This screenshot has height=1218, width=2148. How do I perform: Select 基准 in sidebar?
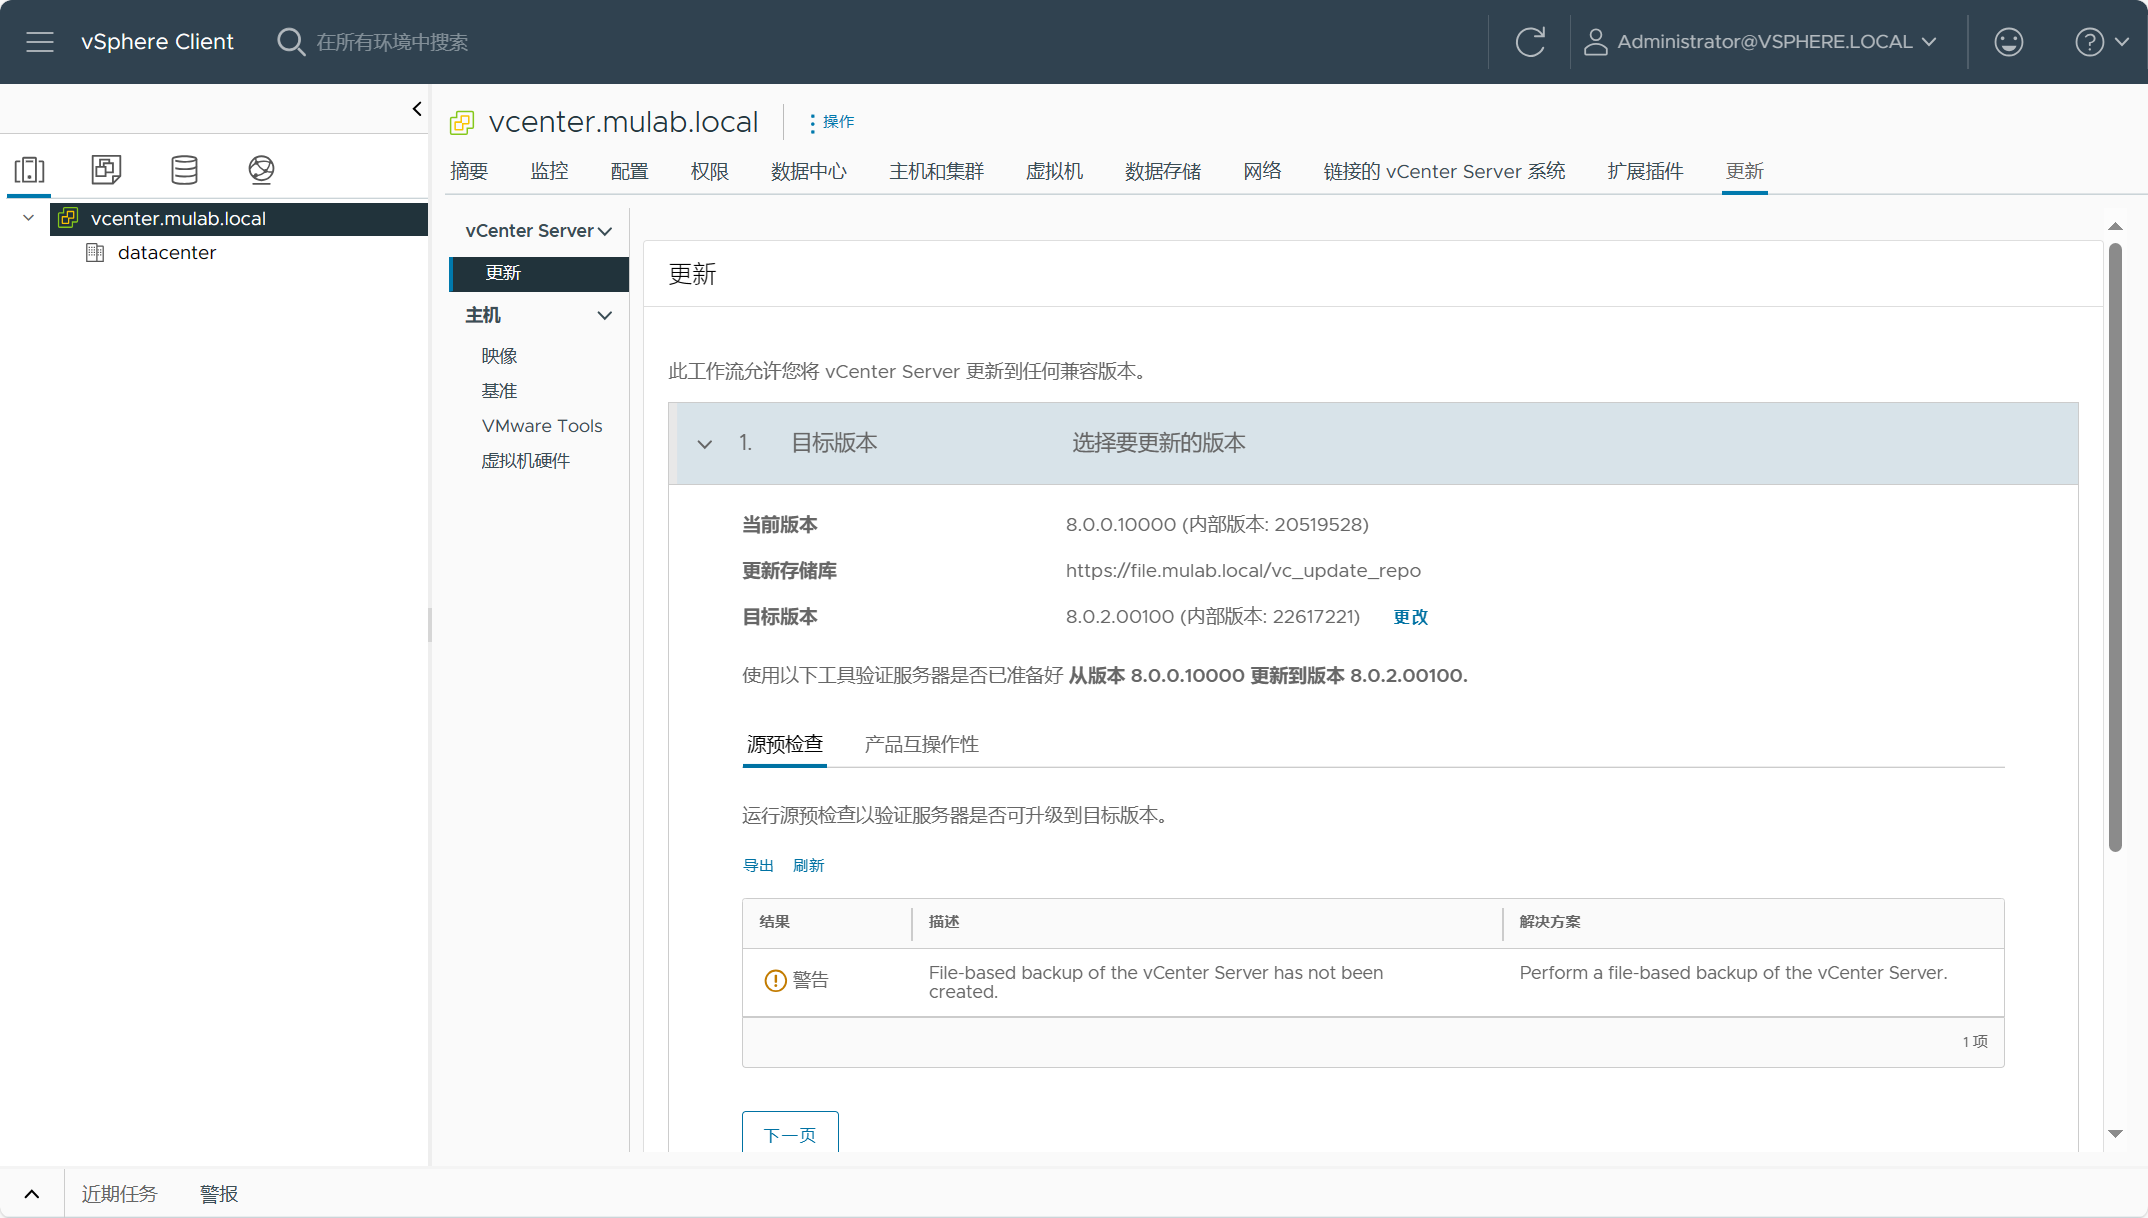[x=499, y=391]
